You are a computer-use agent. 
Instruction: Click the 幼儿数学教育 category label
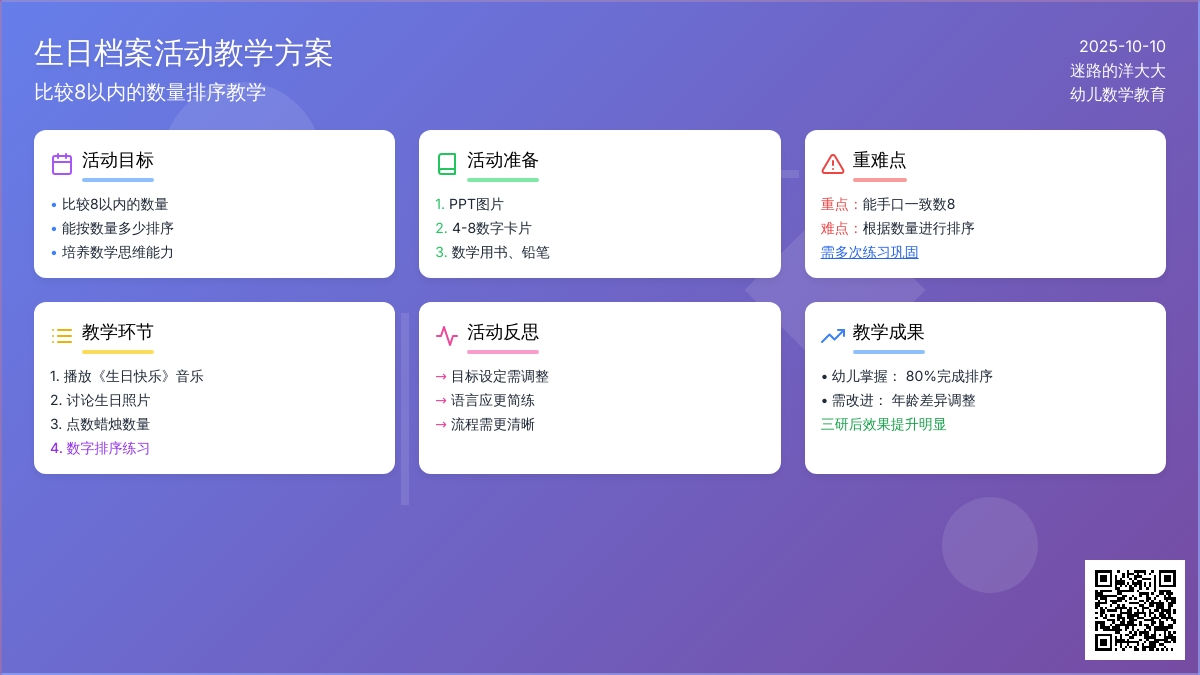coord(1117,95)
